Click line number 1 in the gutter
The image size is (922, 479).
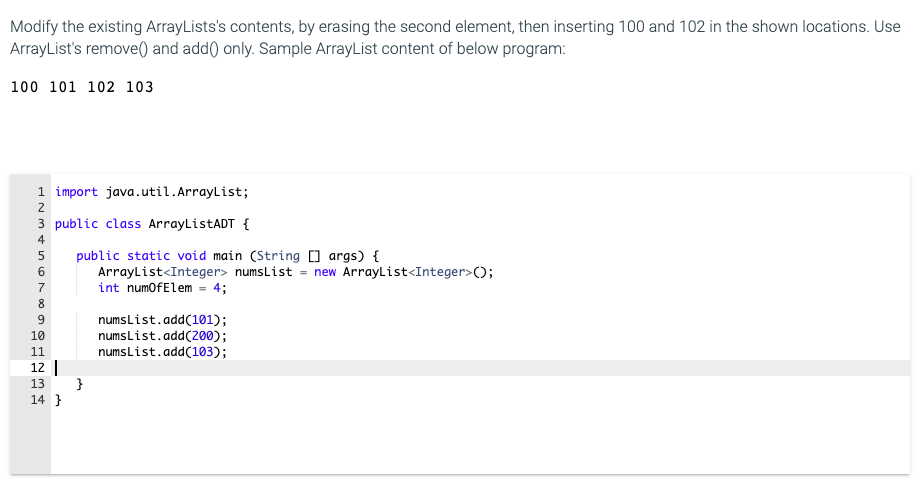point(41,192)
